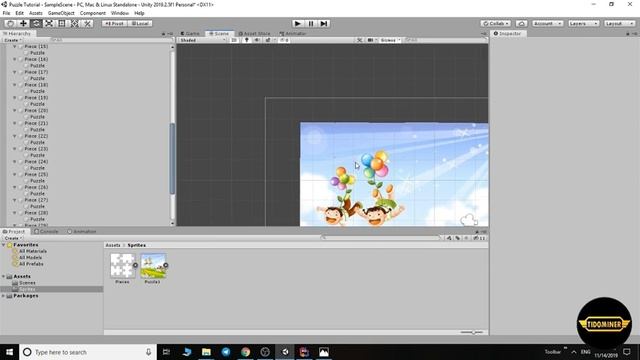Collapse the Piece (20) expander arrow
This screenshot has height=360, width=640.
click(x=15, y=111)
